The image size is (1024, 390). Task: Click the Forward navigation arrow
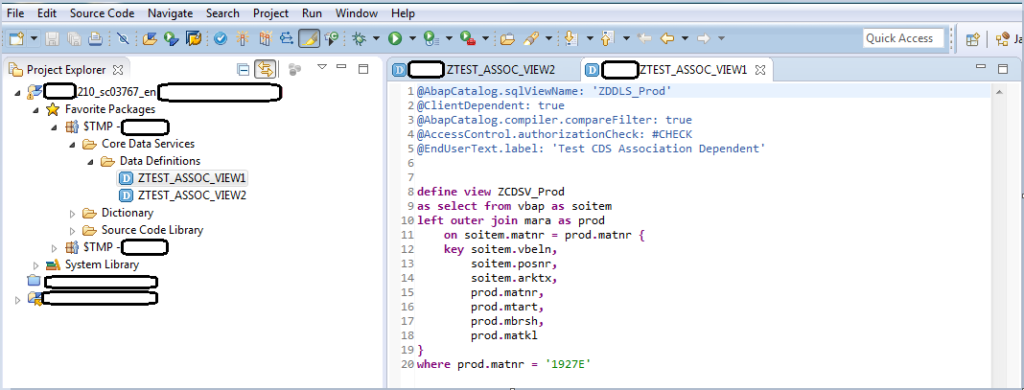[x=703, y=39]
